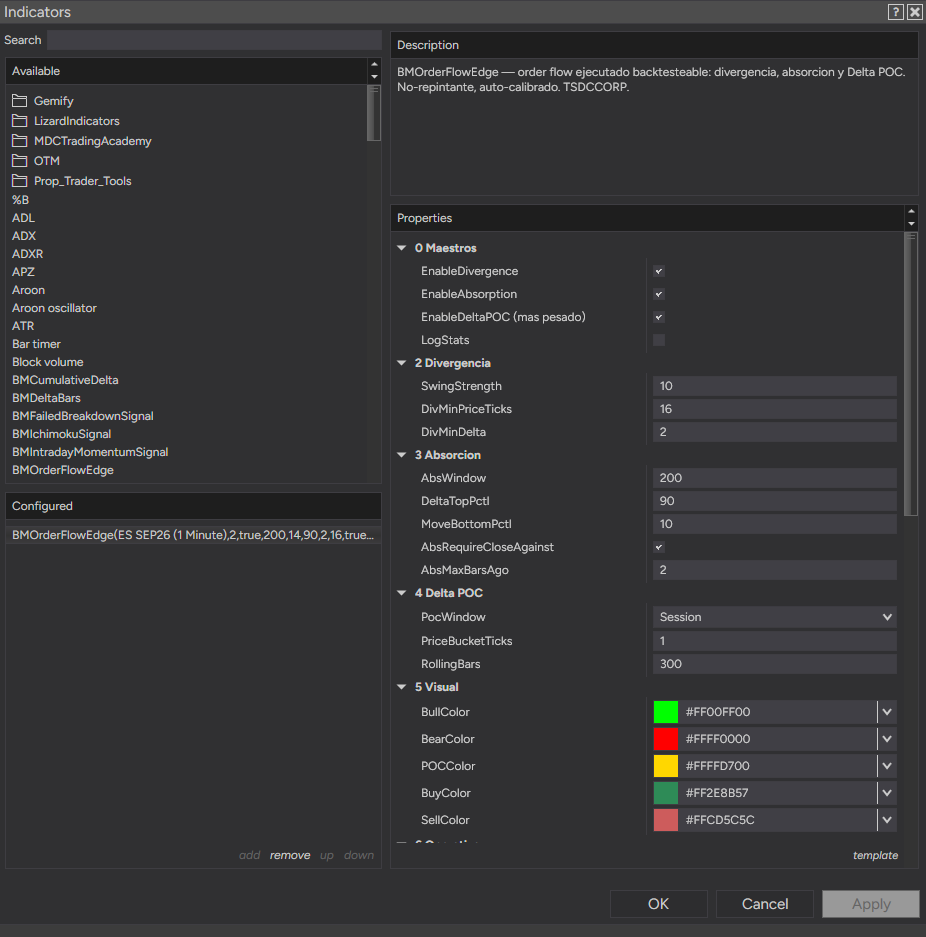Toggle AbsRequireCloseAgainst checkbox

tap(659, 547)
